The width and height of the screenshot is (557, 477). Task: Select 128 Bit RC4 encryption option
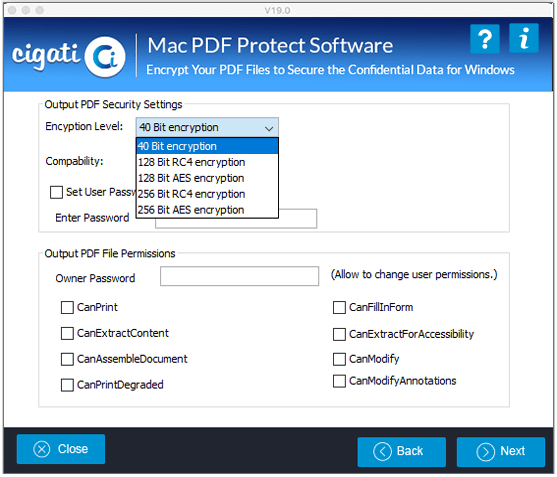(207, 162)
